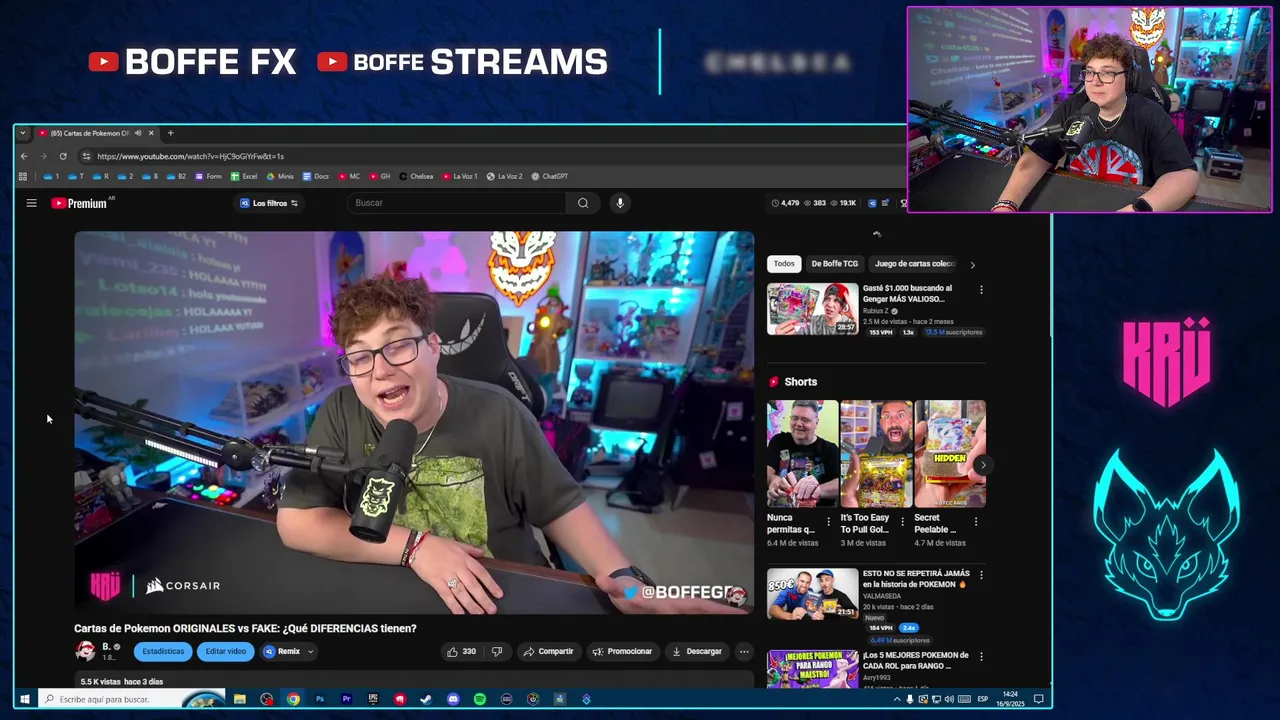Open Steam from the taskbar
The height and width of the screenshot is (720, 1280).
pos(426,699)
